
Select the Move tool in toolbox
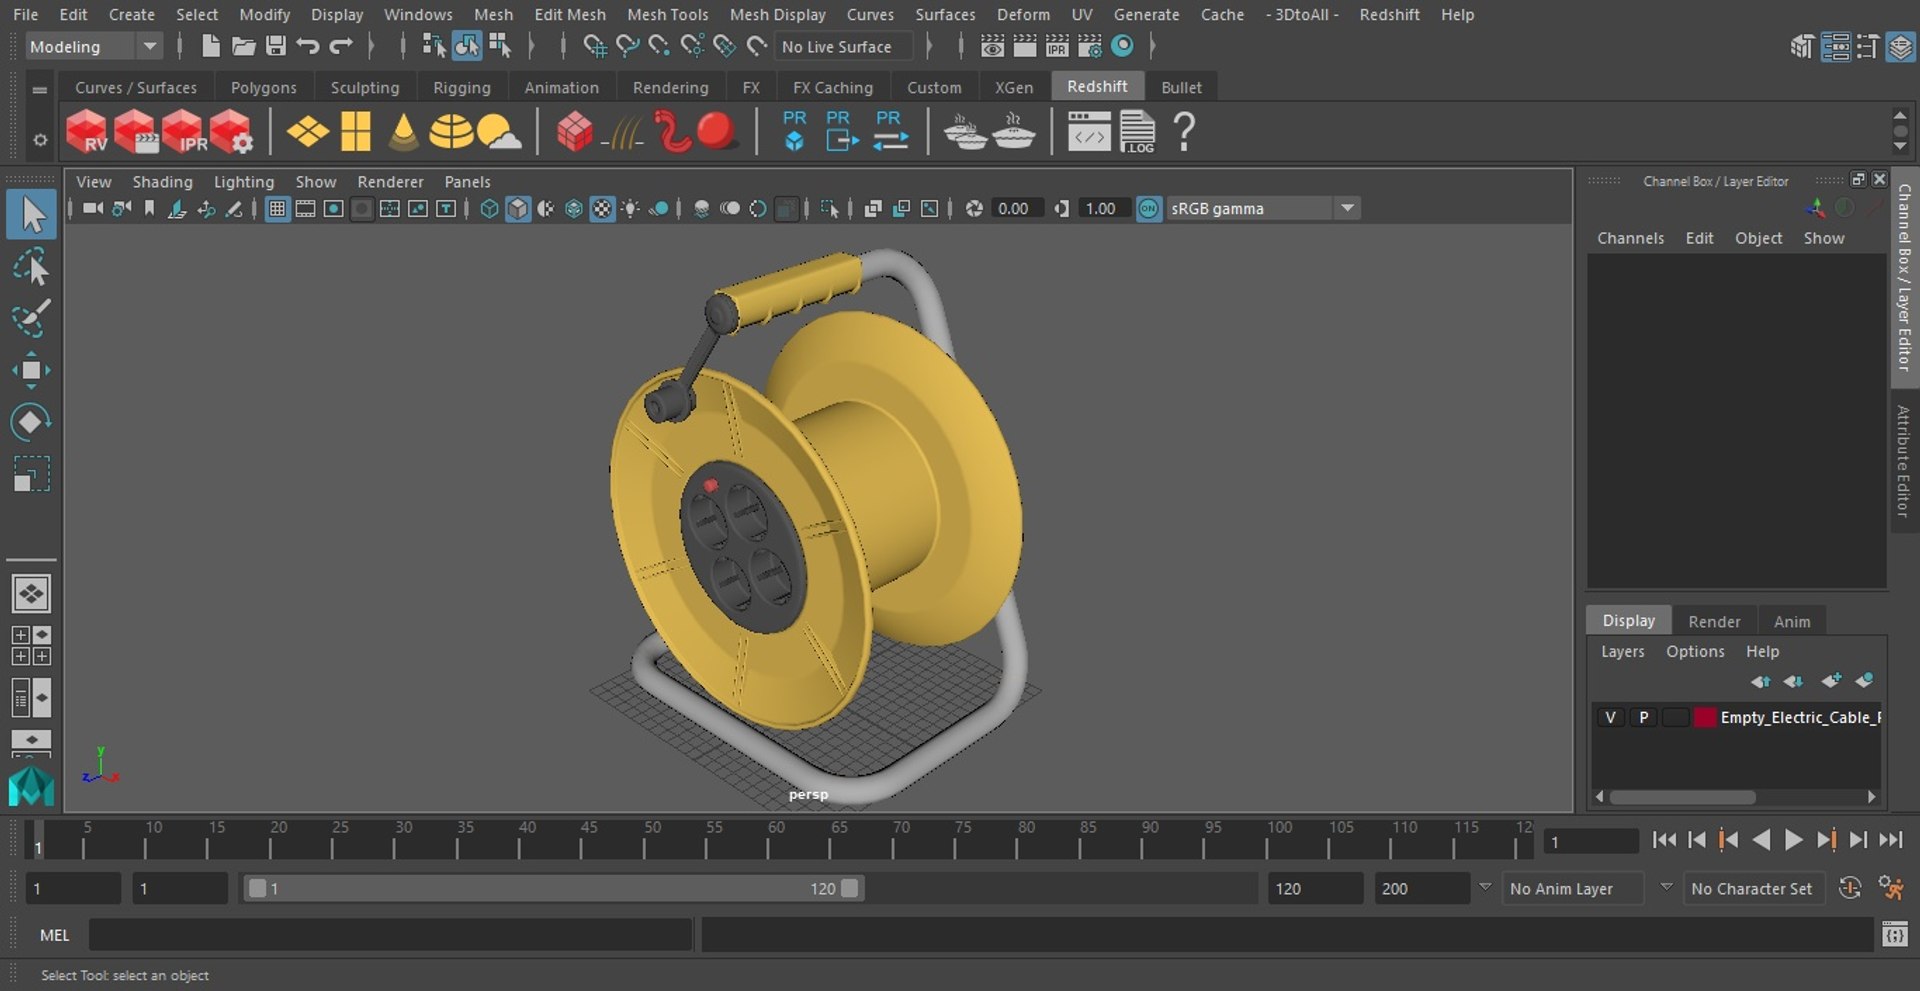click(30, 370)
